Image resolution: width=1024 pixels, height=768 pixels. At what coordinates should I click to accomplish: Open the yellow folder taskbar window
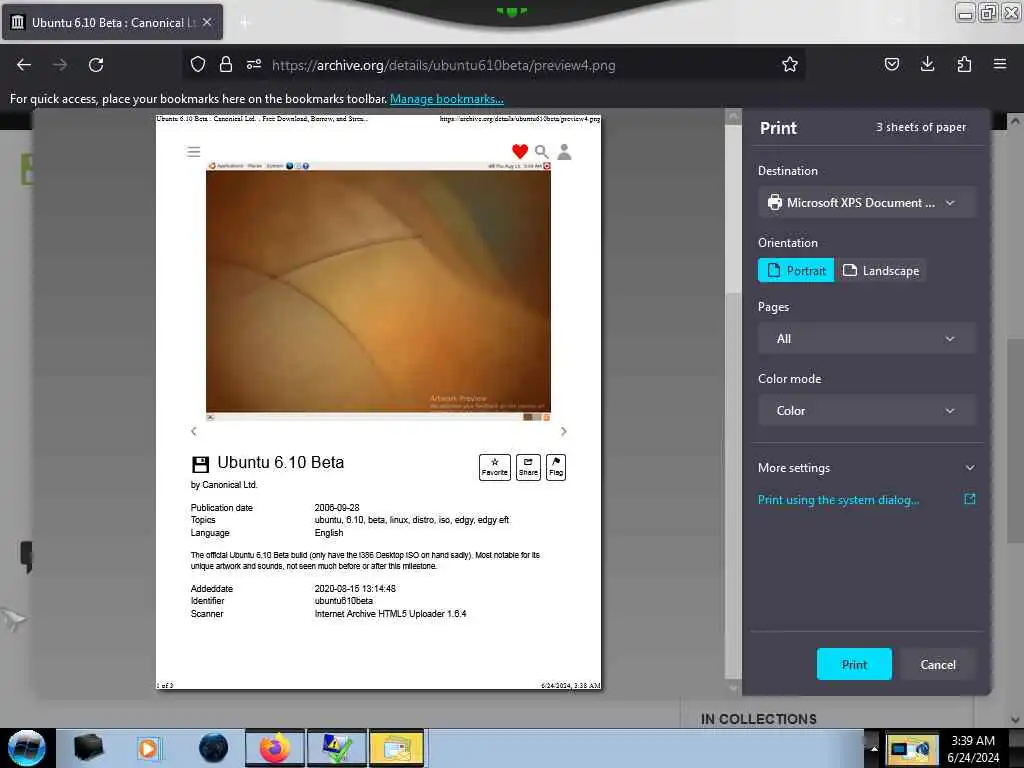pos(396,748)
